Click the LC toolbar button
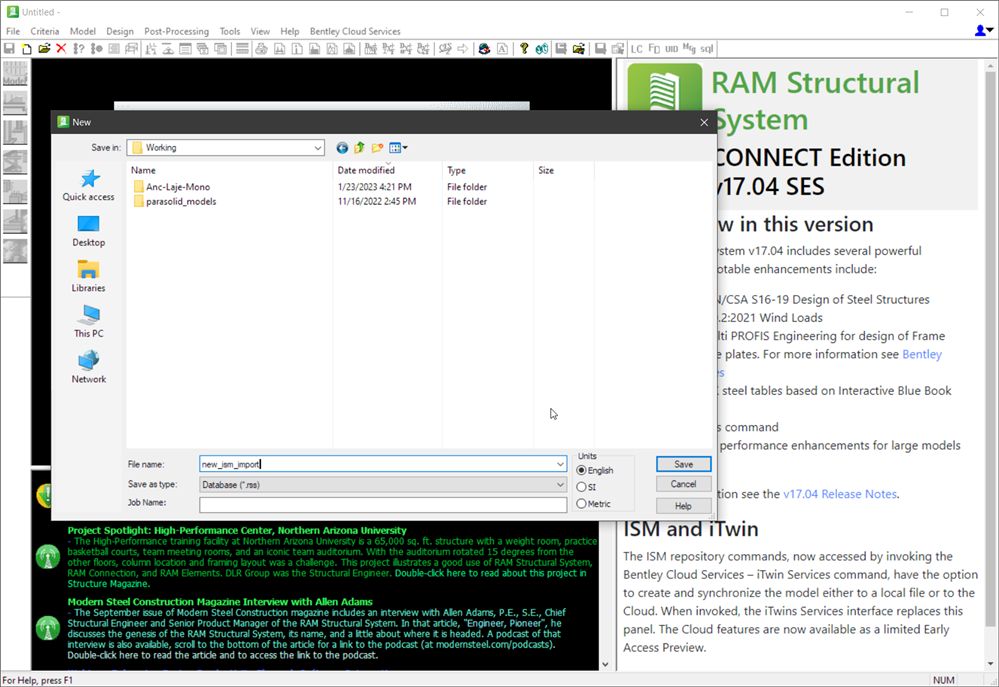Image resolution: width=999 pixels, height=687 pixels. click(x=636, y=48)
